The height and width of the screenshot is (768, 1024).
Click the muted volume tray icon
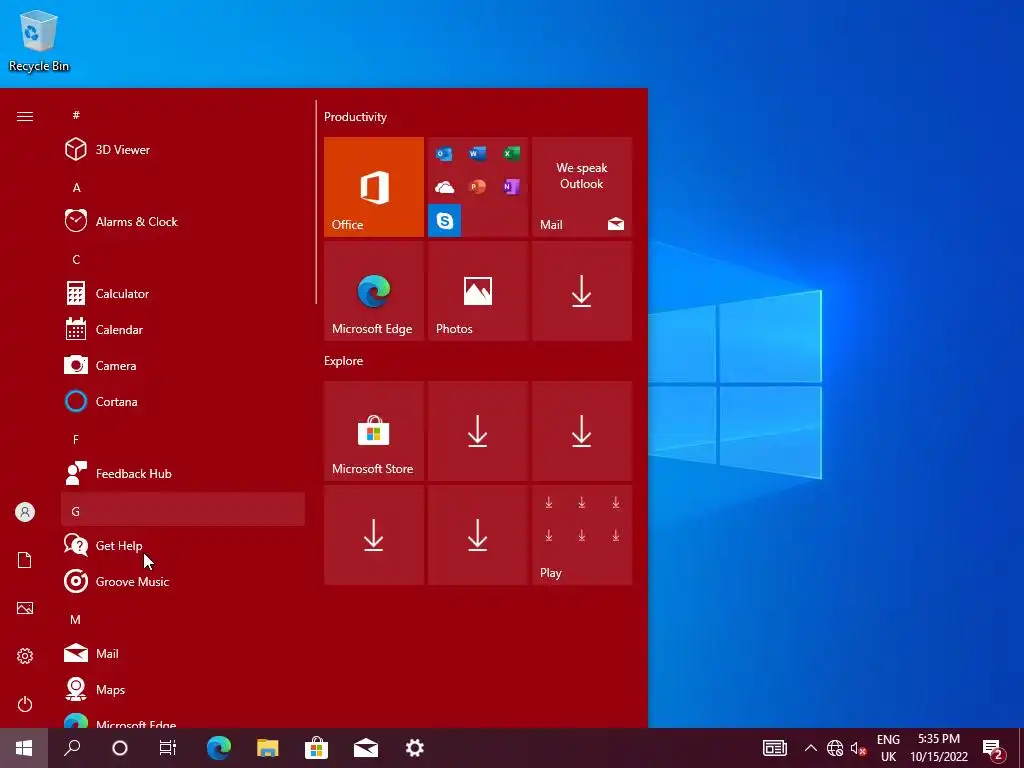[x=858, y=748]
